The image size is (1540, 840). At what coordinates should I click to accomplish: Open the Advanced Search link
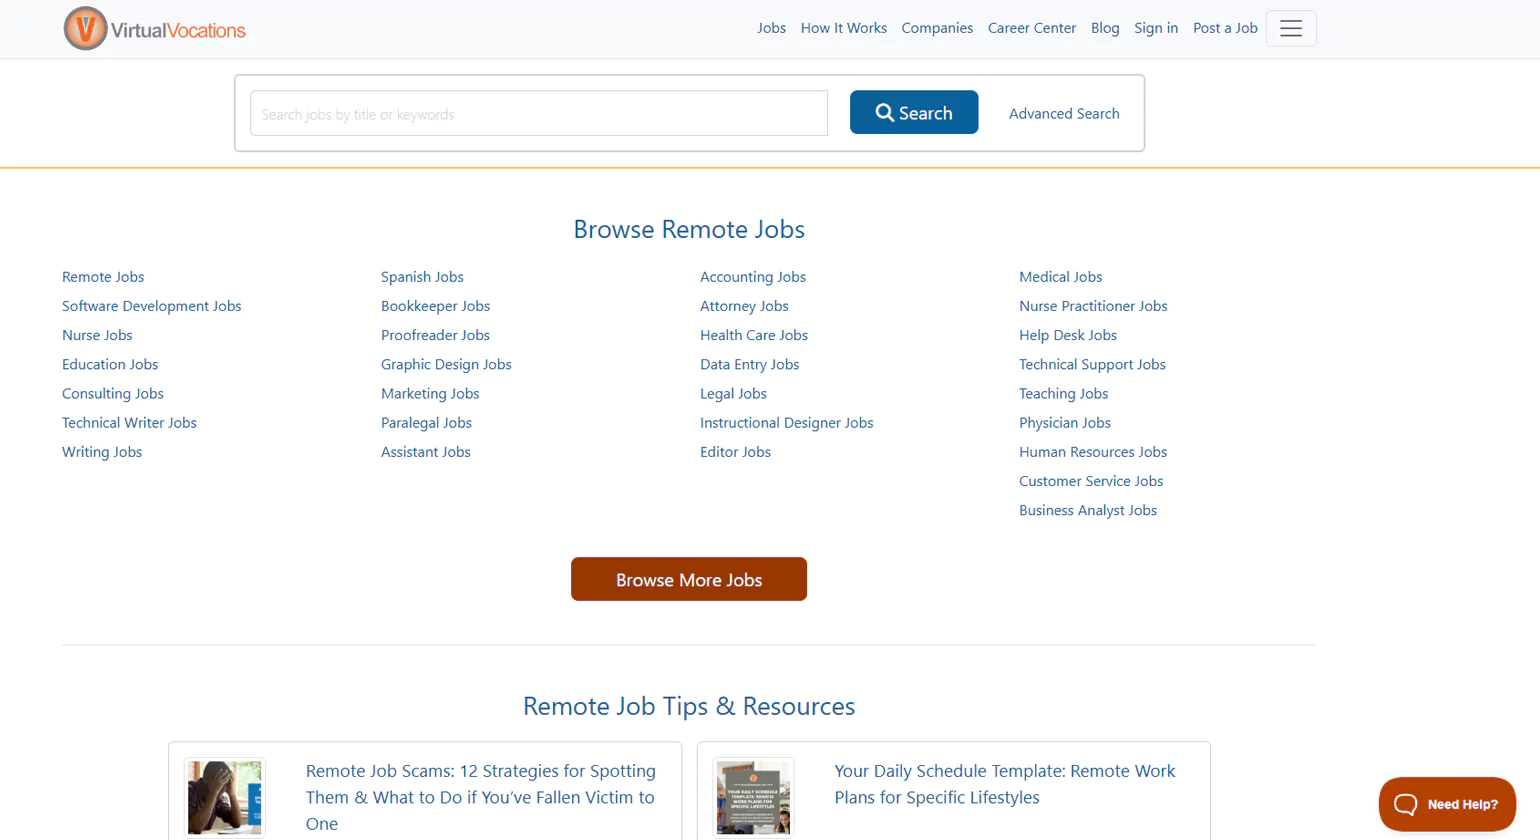tap(1063, 114)
